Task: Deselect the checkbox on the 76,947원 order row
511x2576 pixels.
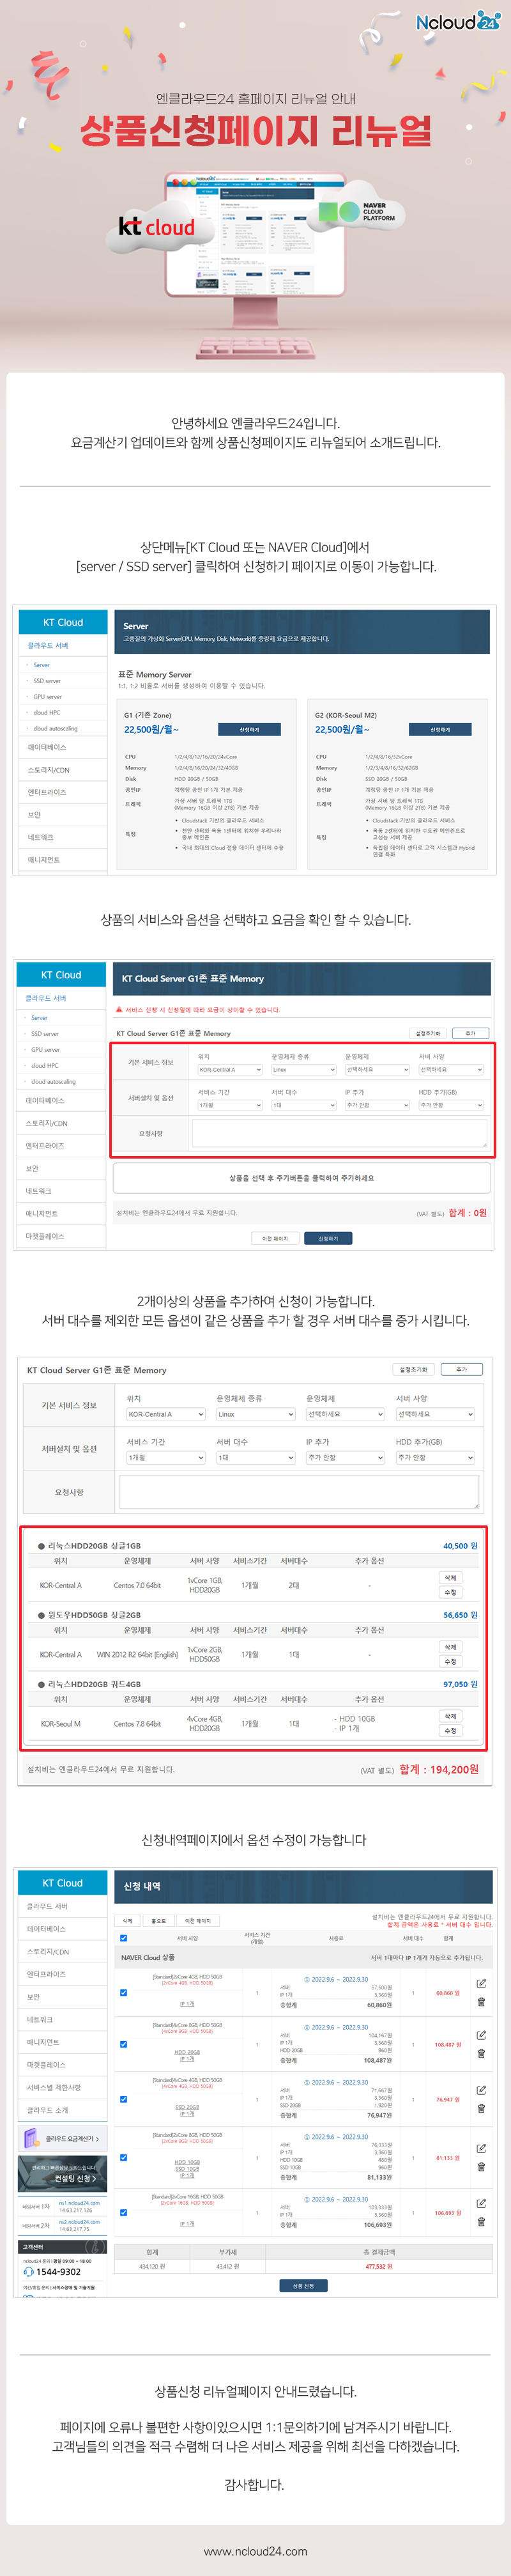Action: (x=123, y=2099)
